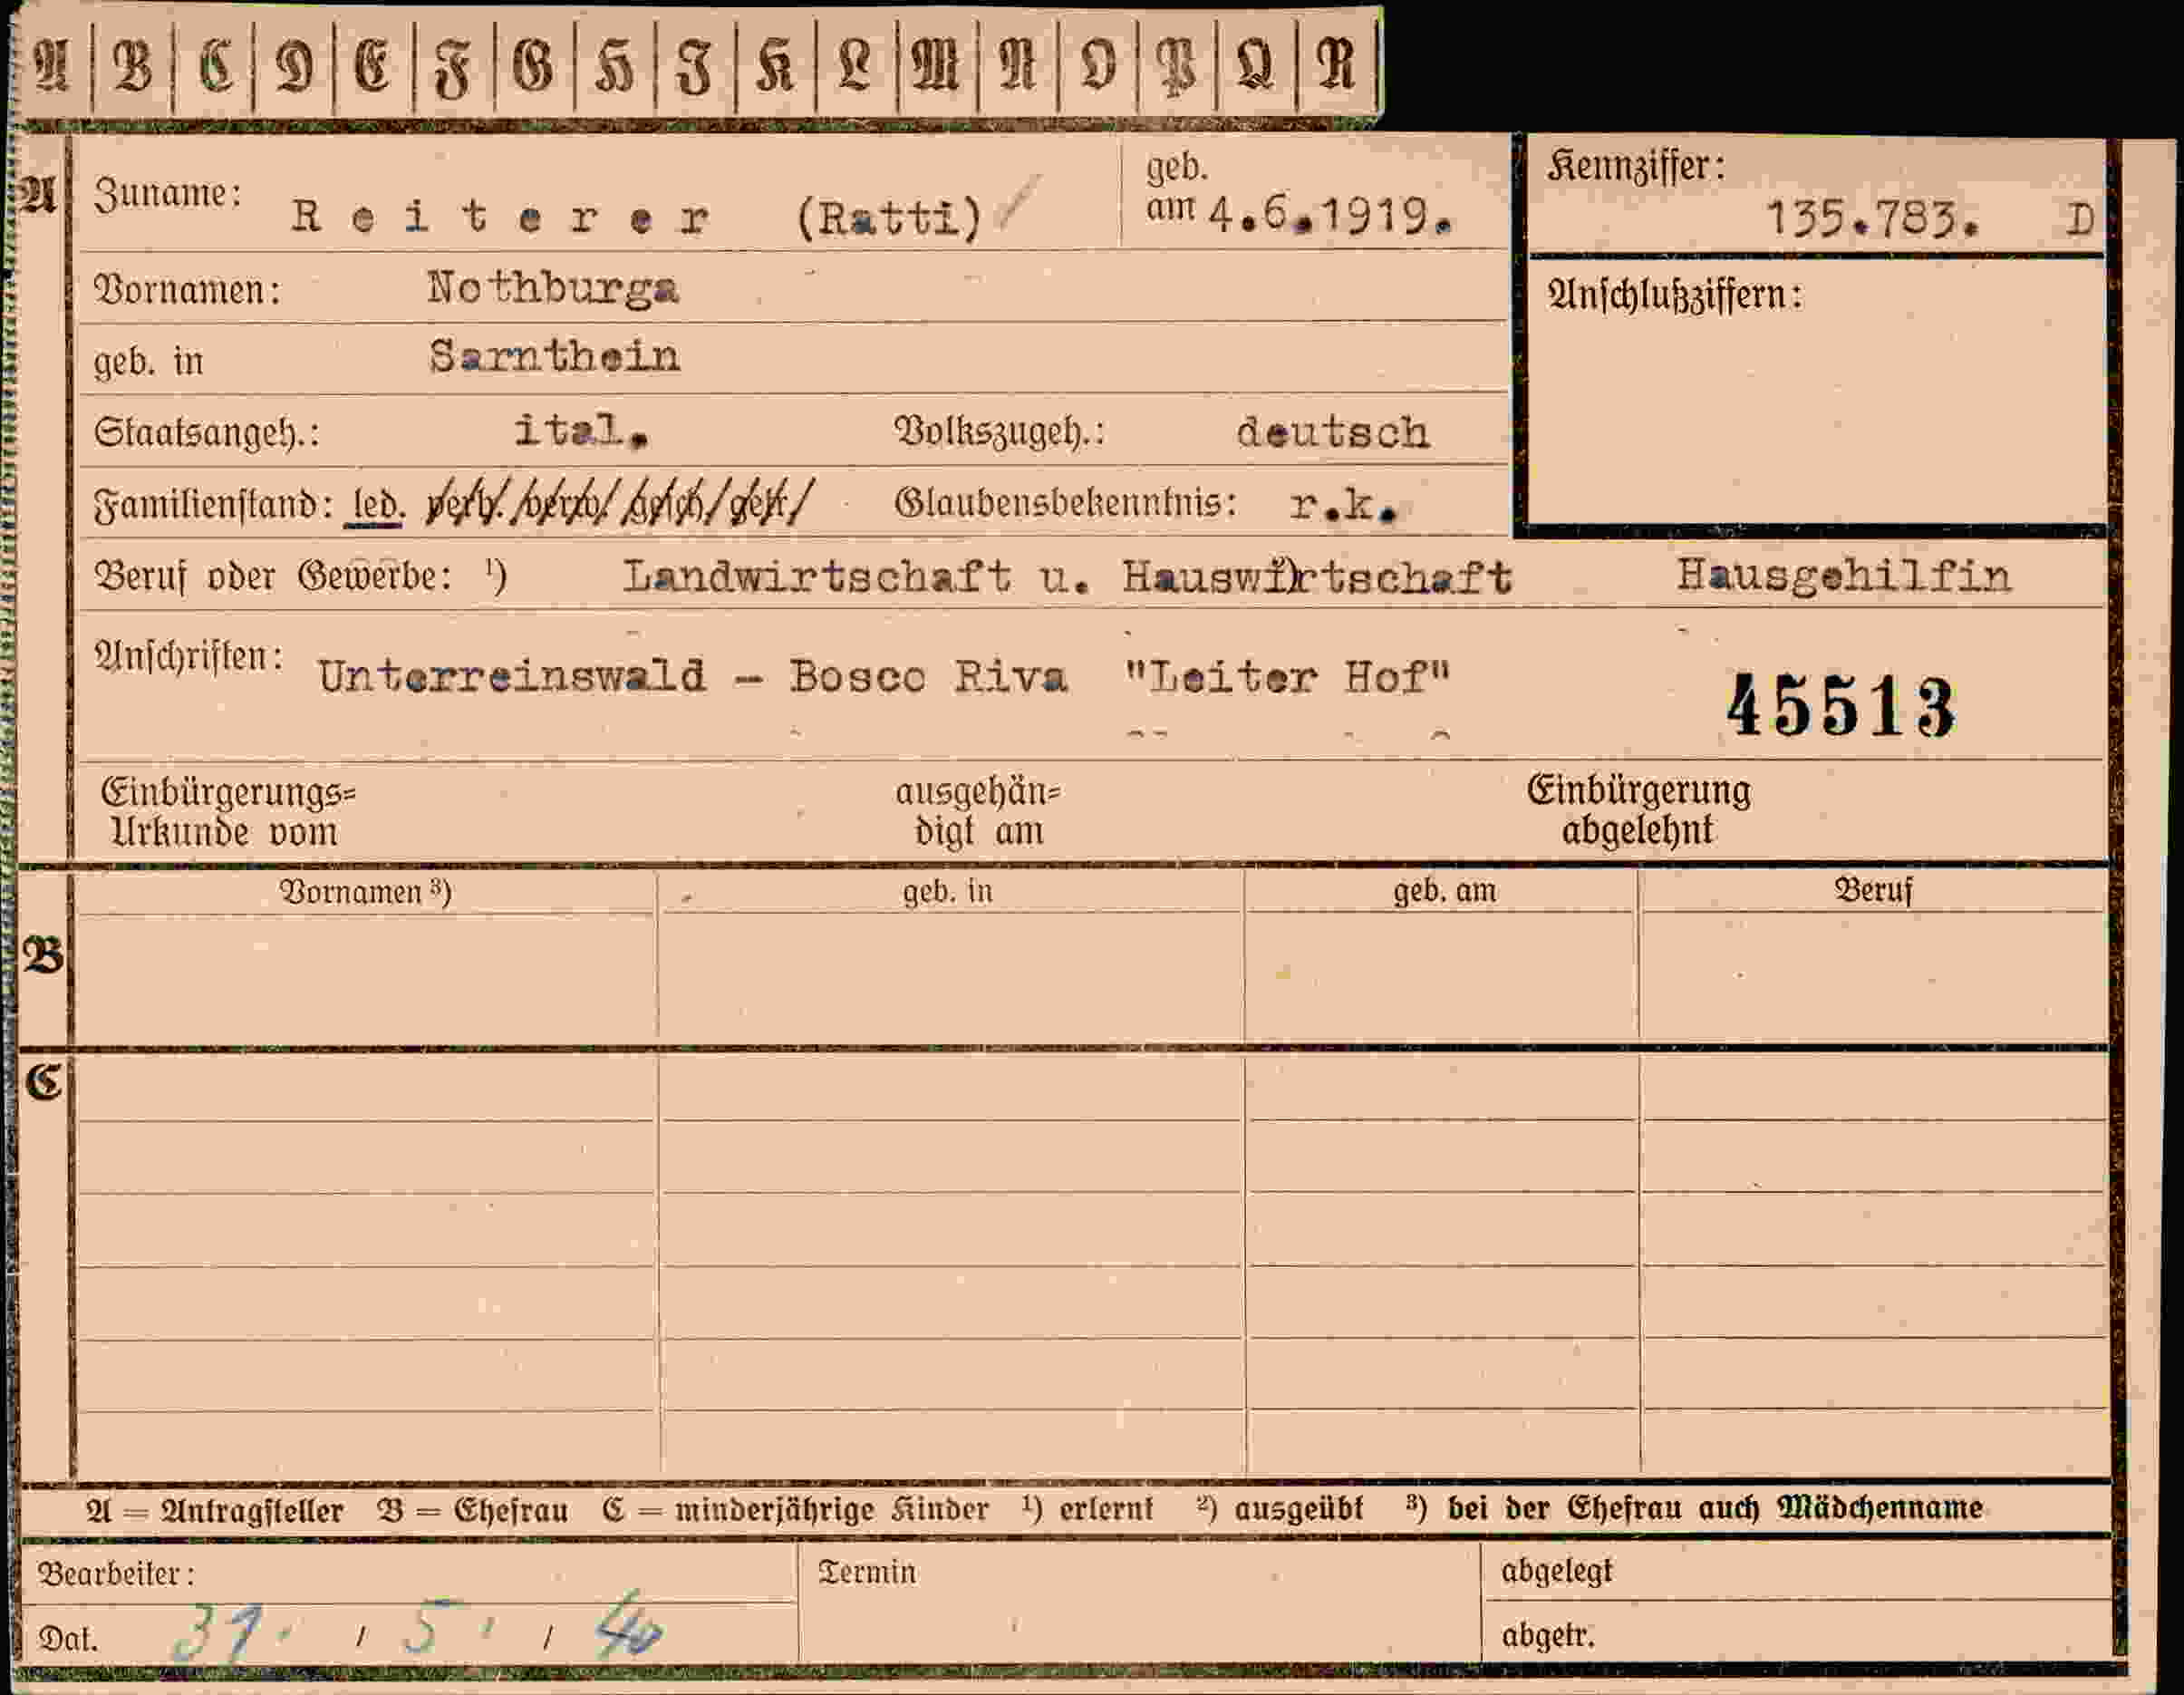Select the letter K index tab
The image size is (2184, 1695).
(775, 66)
